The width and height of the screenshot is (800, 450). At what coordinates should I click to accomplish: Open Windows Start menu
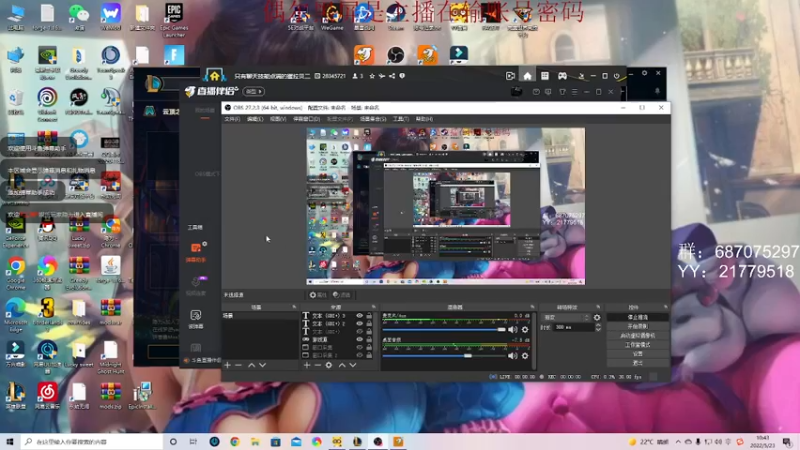10,441
